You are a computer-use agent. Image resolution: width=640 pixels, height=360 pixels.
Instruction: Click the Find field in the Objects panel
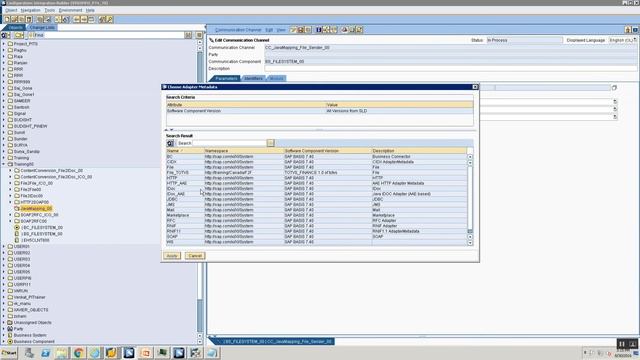pyautogui.click(x=109, y=36)
